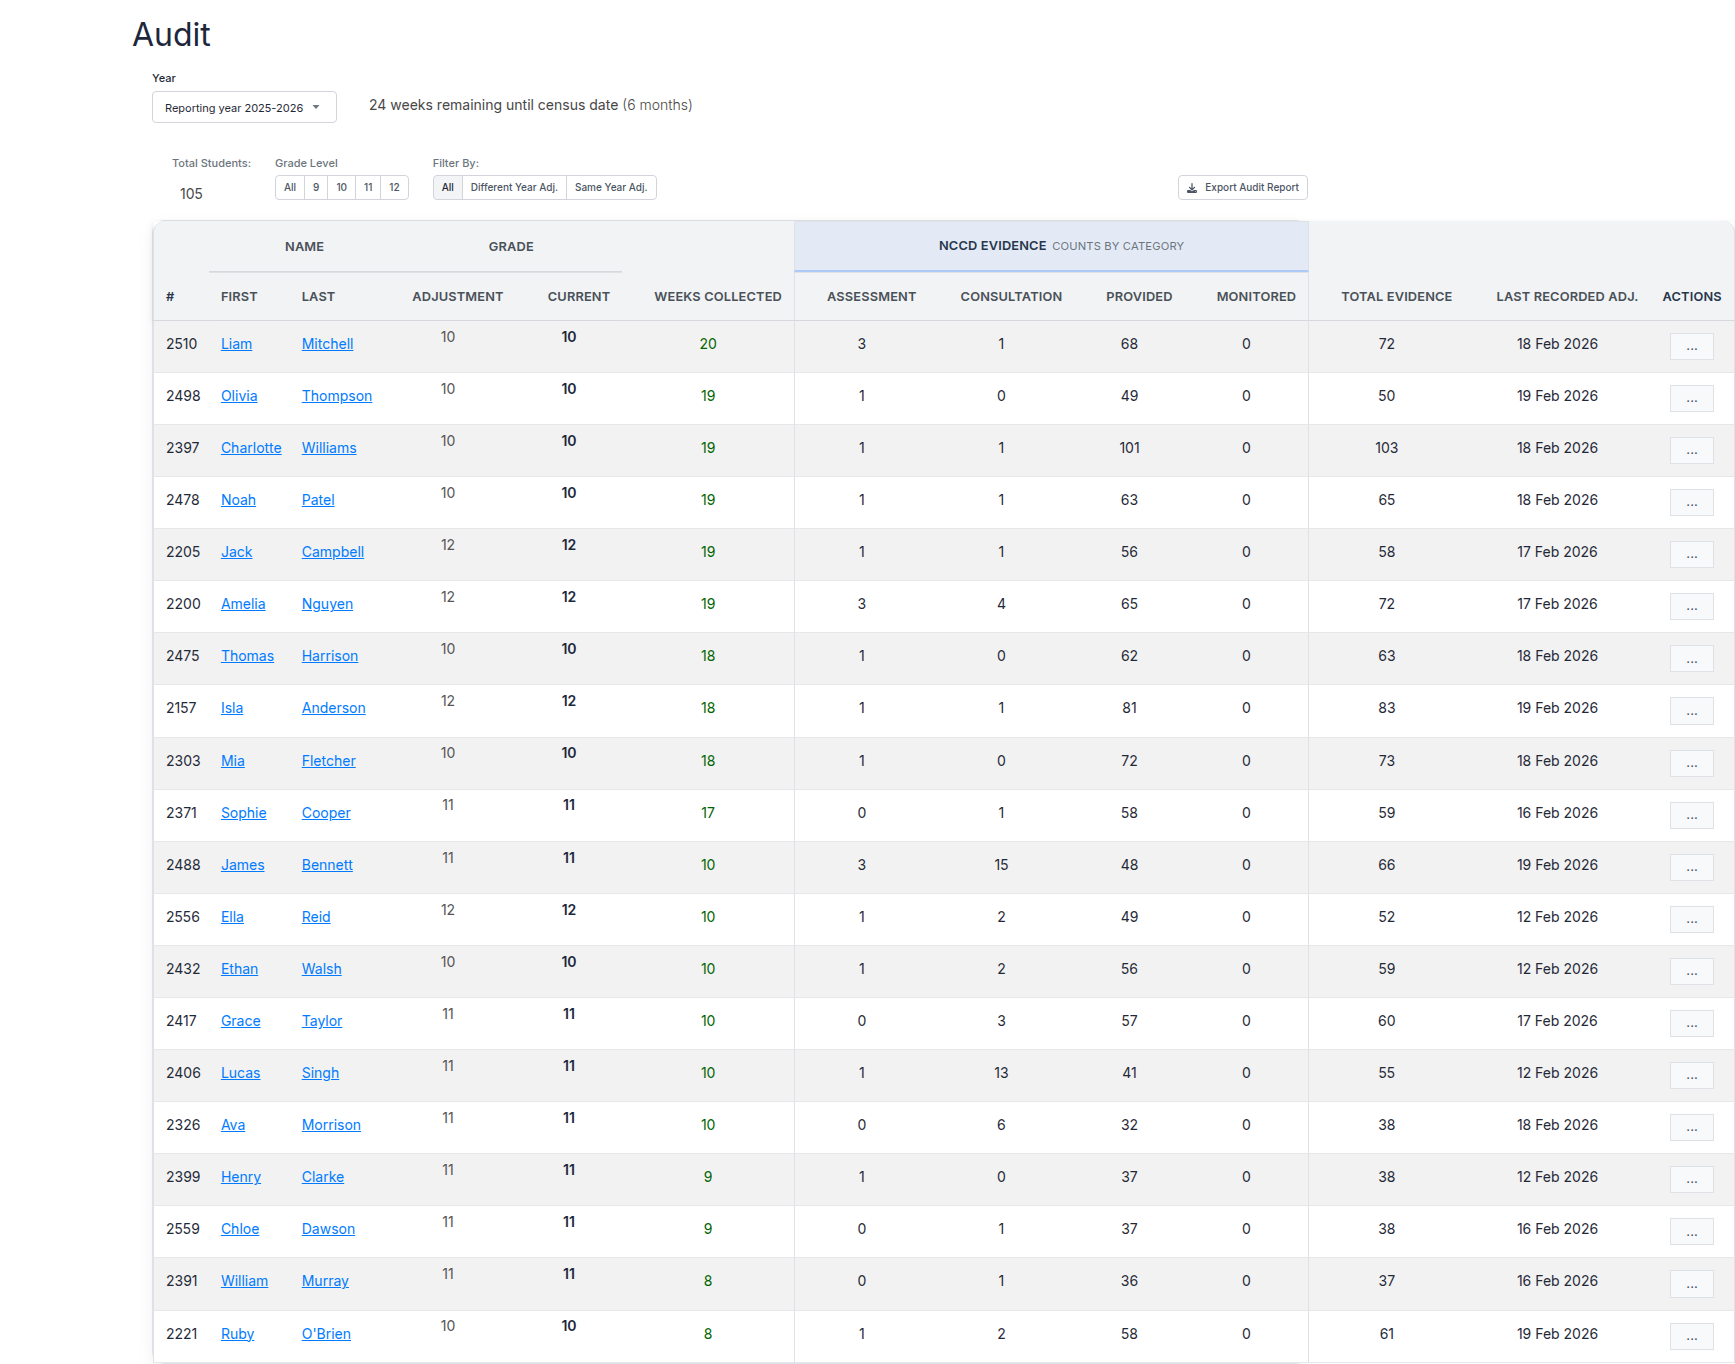Select grade 9 filter
Image resolution: width=1735 pixels, height=1364 pixels.
point(316,188)
